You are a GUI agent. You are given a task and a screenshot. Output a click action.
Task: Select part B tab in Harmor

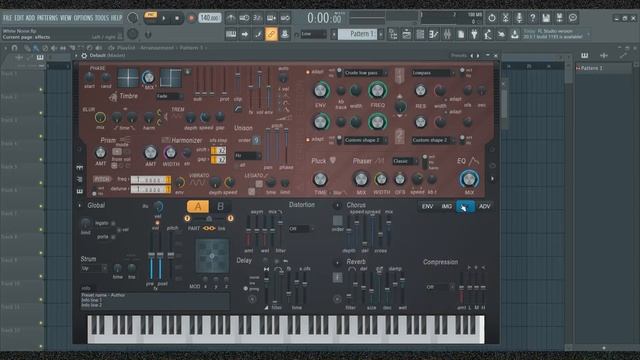click(220, 207)
